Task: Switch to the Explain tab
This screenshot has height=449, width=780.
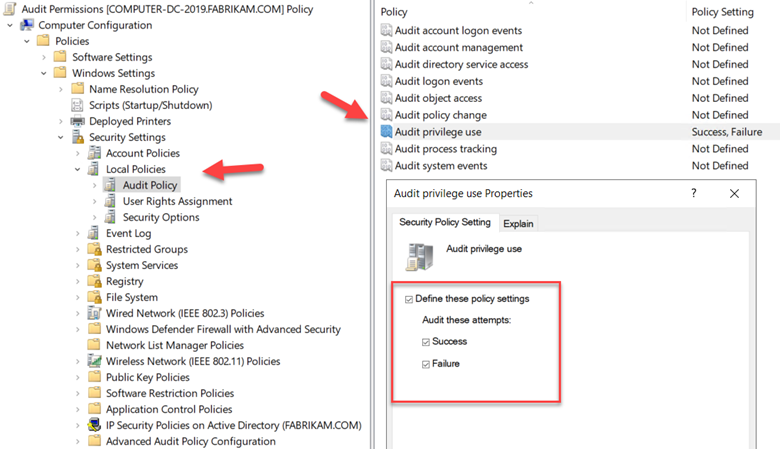Action: (x=518, y=224)
